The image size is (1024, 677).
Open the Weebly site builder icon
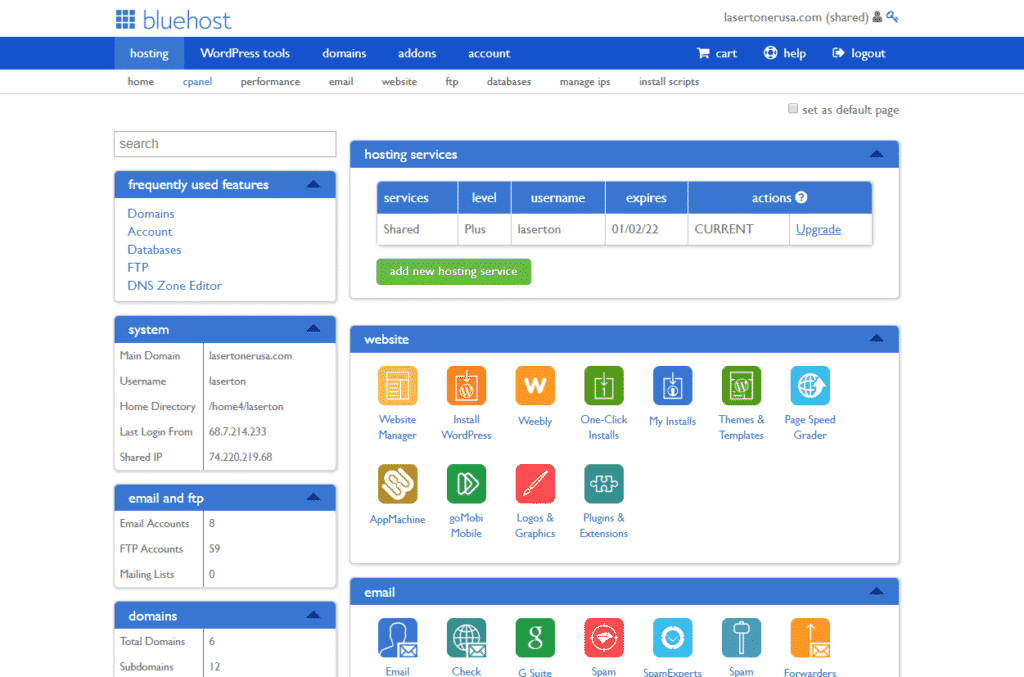tap(535, 386)
